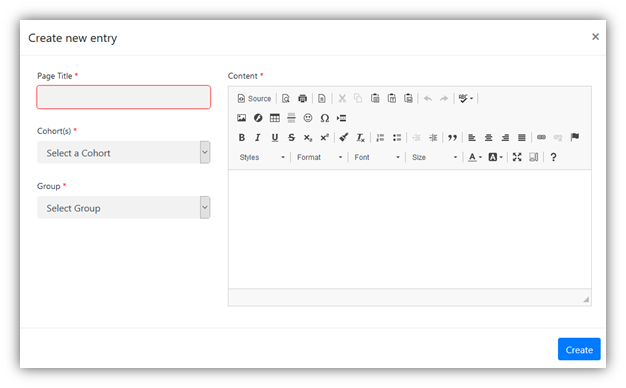
Task: Toggle bold formatting
Action: tap(242, 138)
